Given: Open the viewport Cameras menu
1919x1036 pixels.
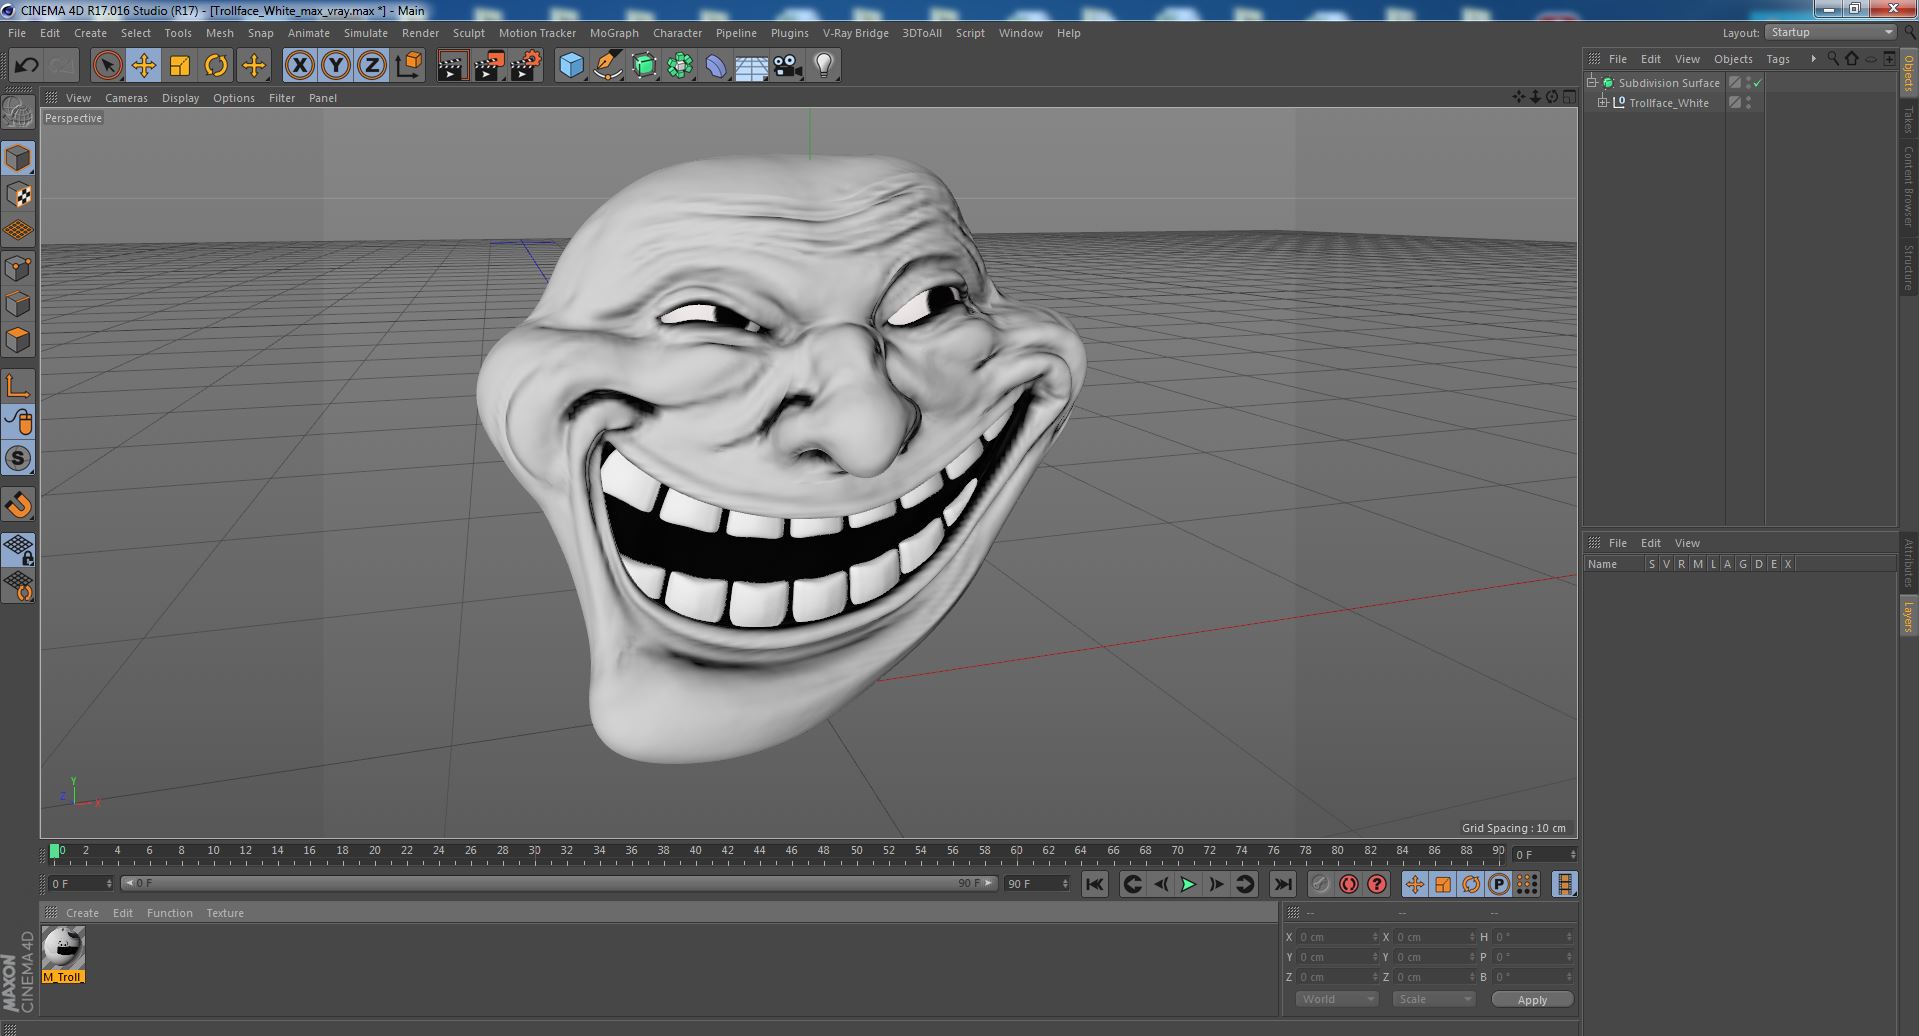Looking at the screenshot, I should pos(126,98).
